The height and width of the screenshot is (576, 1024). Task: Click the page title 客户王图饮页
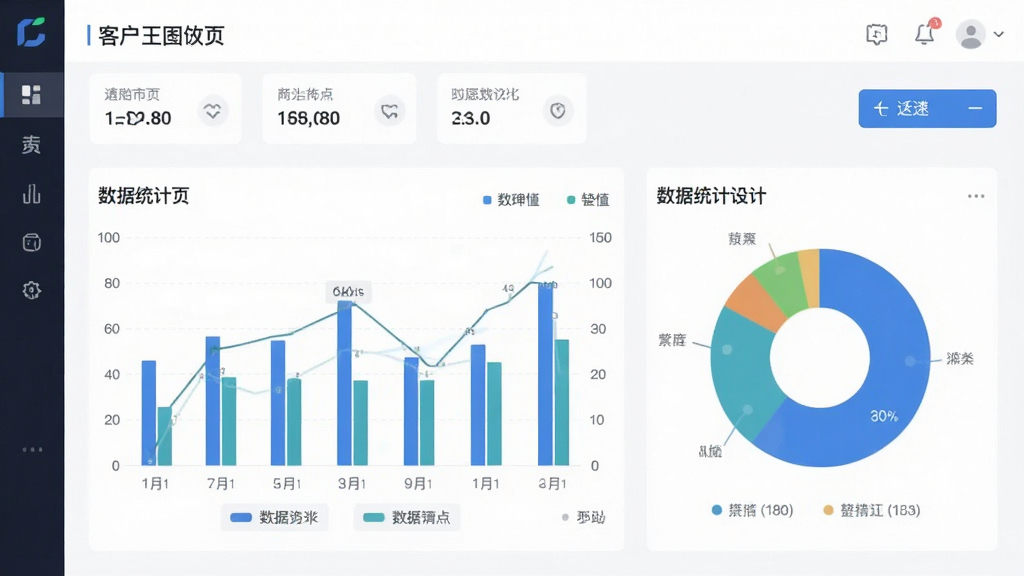click(x=161, y=35)
